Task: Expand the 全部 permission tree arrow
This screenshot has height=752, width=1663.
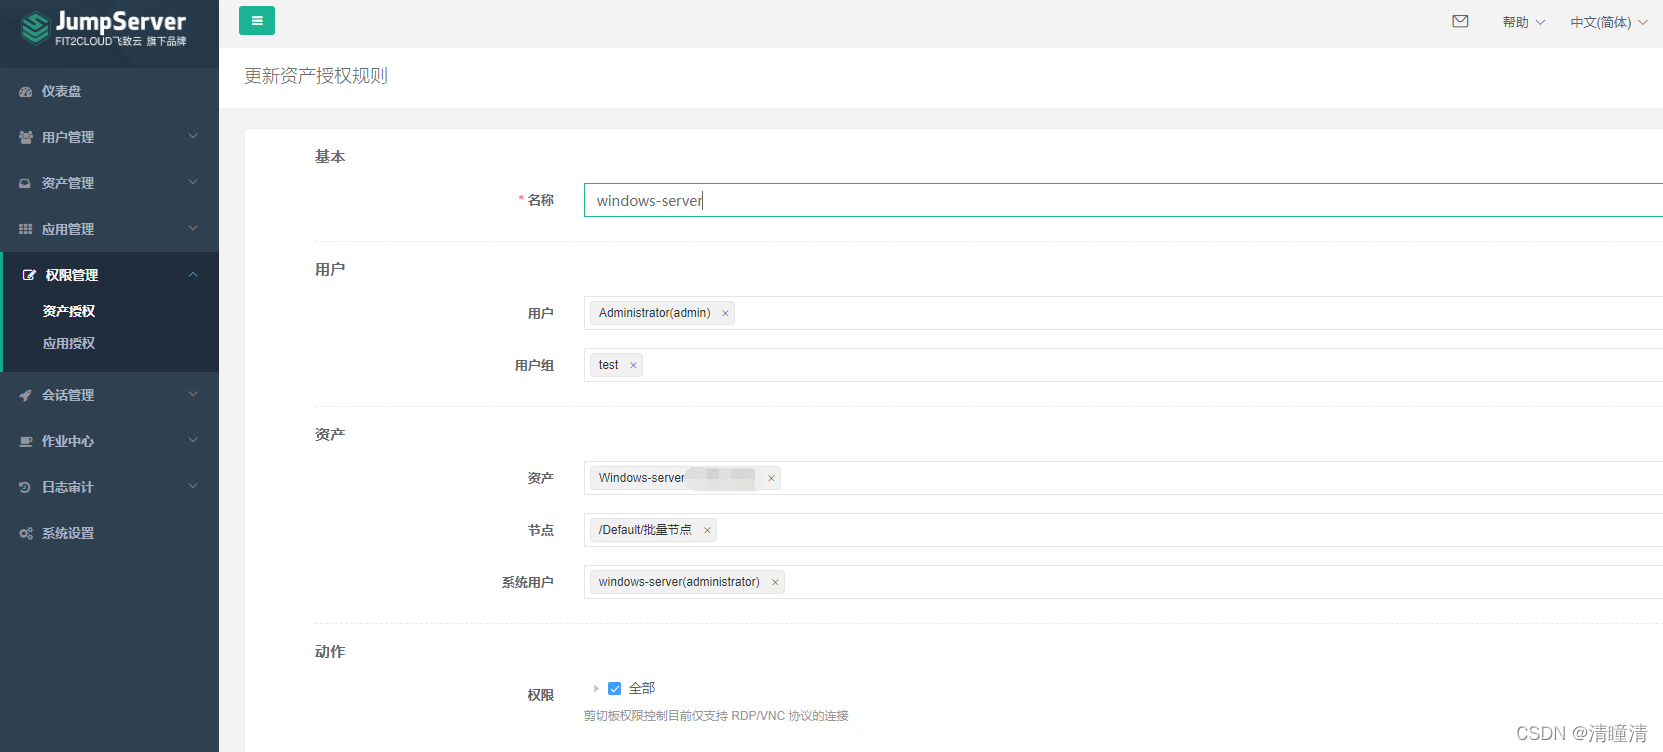Action: point(596,688)
